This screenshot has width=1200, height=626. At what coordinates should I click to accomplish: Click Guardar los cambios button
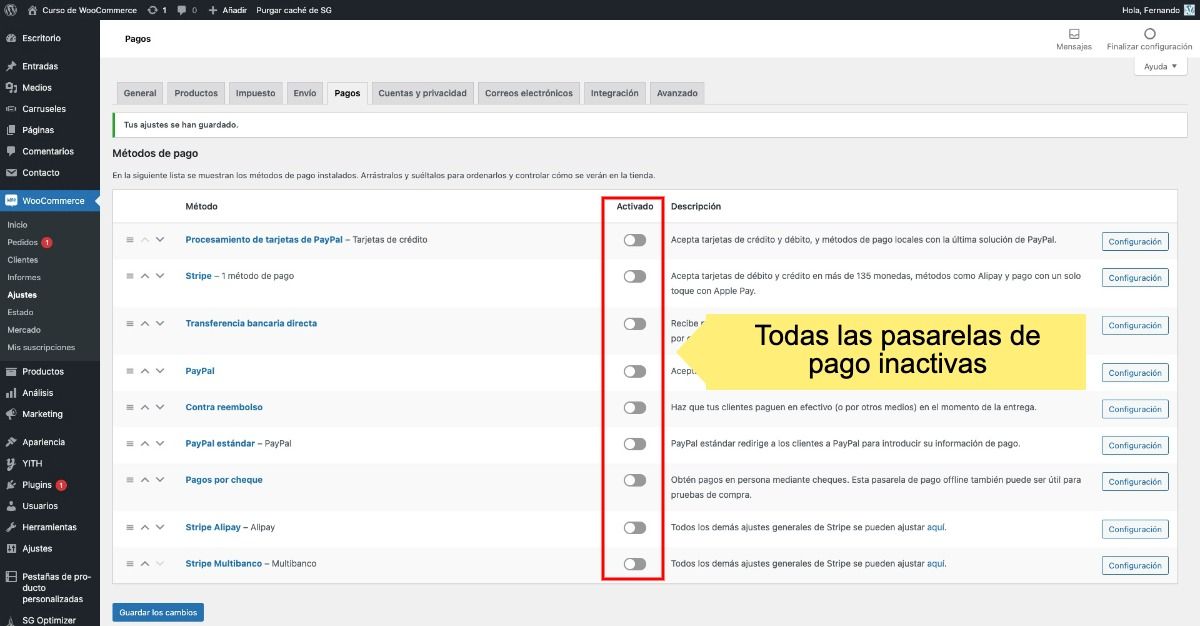point(158,612)
